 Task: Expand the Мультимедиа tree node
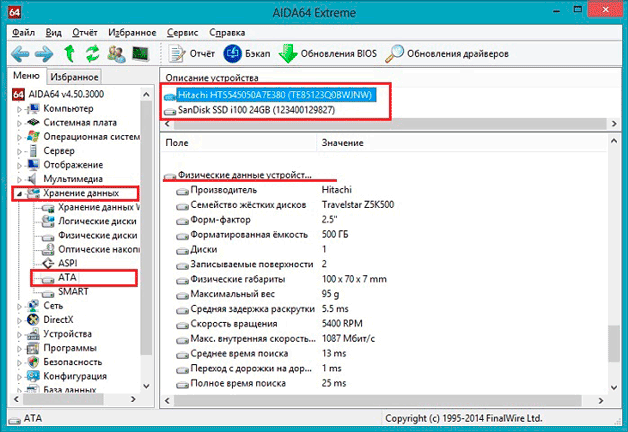coord(19,179)
